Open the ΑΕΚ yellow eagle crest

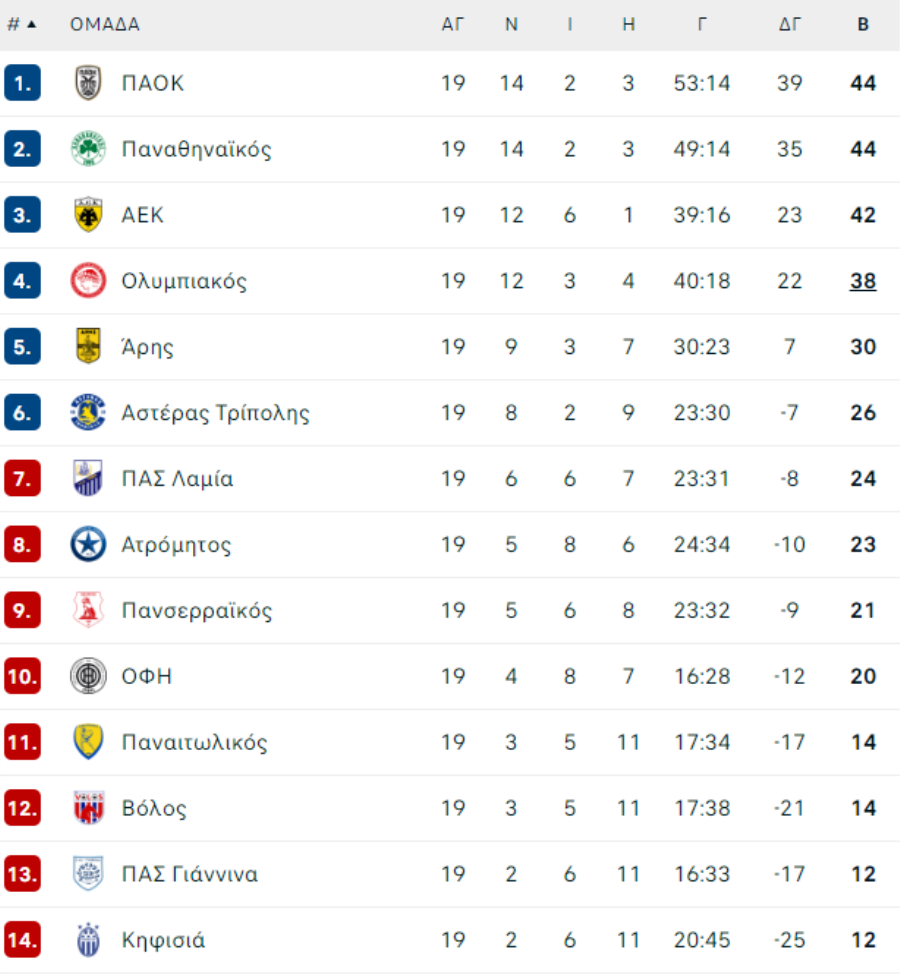(88, 214)
